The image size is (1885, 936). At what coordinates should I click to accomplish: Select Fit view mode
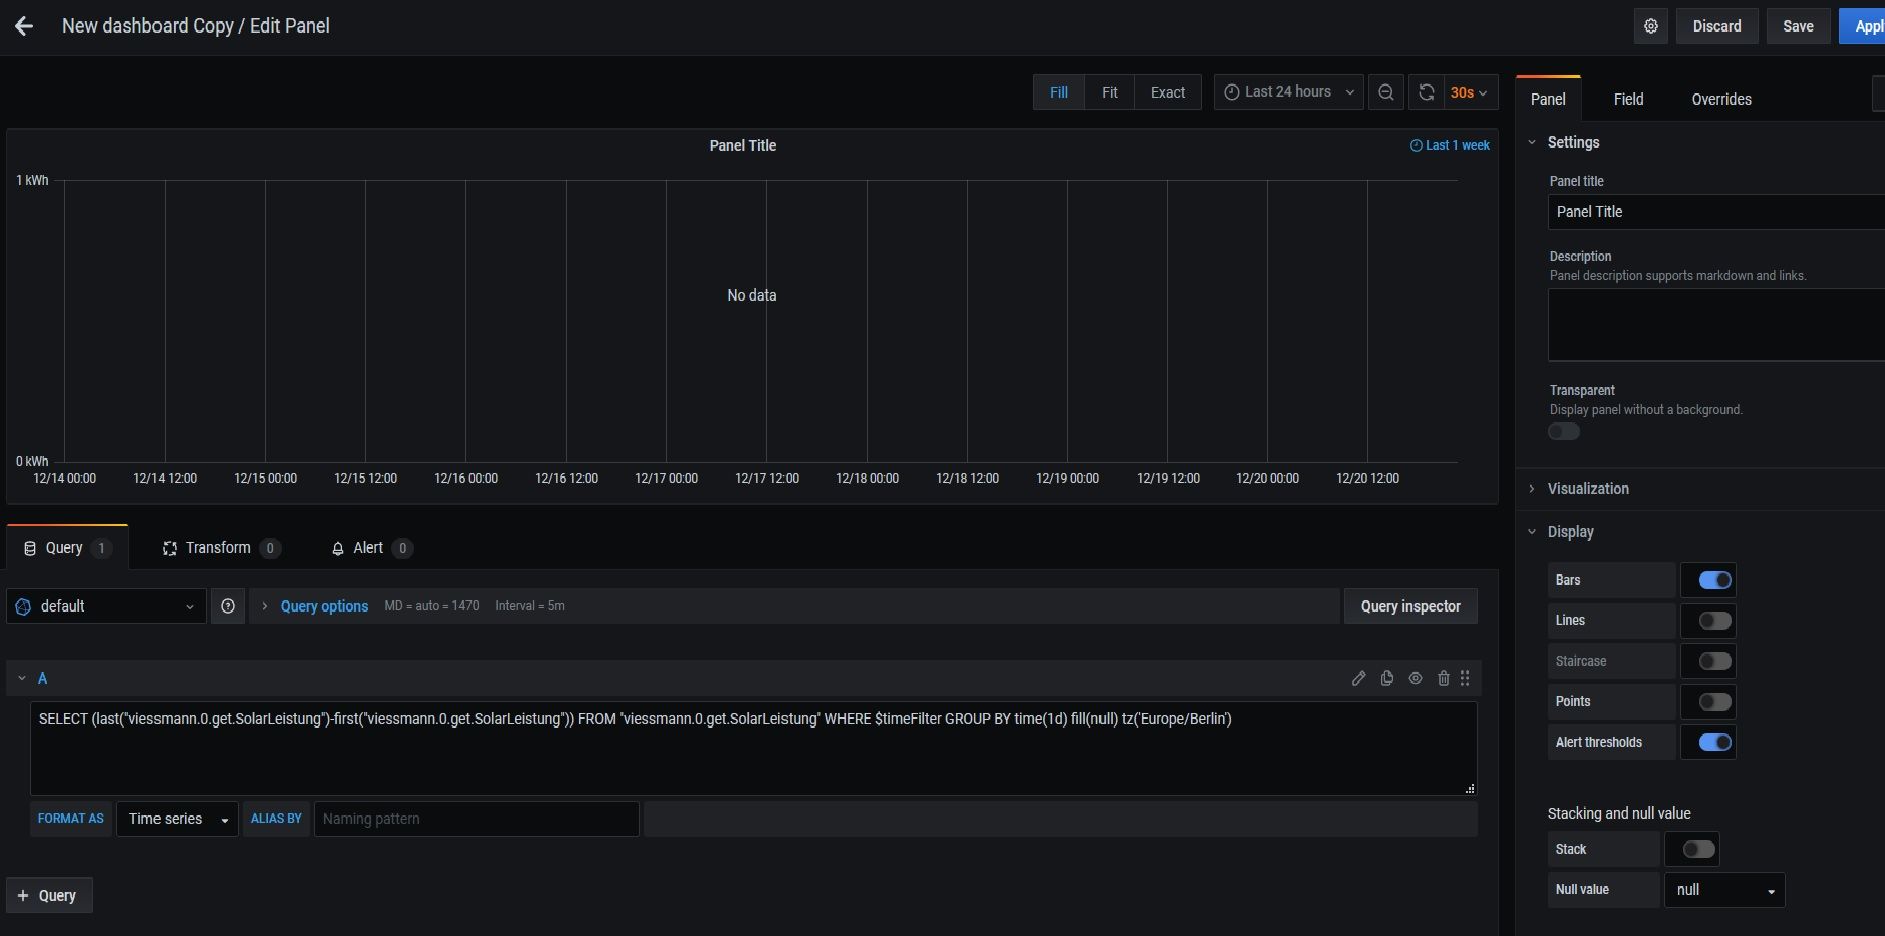(x=1110, y=92)
